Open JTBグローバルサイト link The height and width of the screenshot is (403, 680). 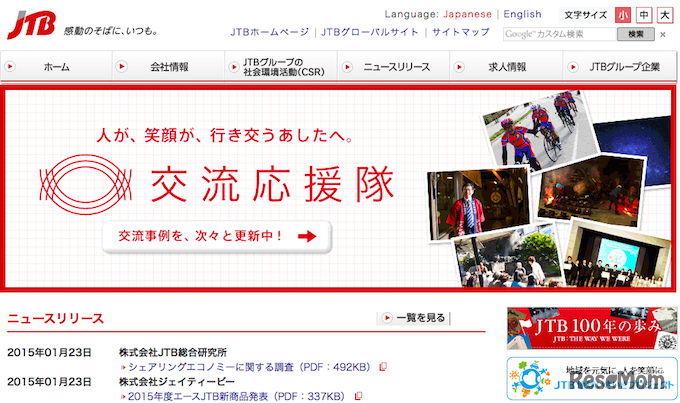click(369, 32)
